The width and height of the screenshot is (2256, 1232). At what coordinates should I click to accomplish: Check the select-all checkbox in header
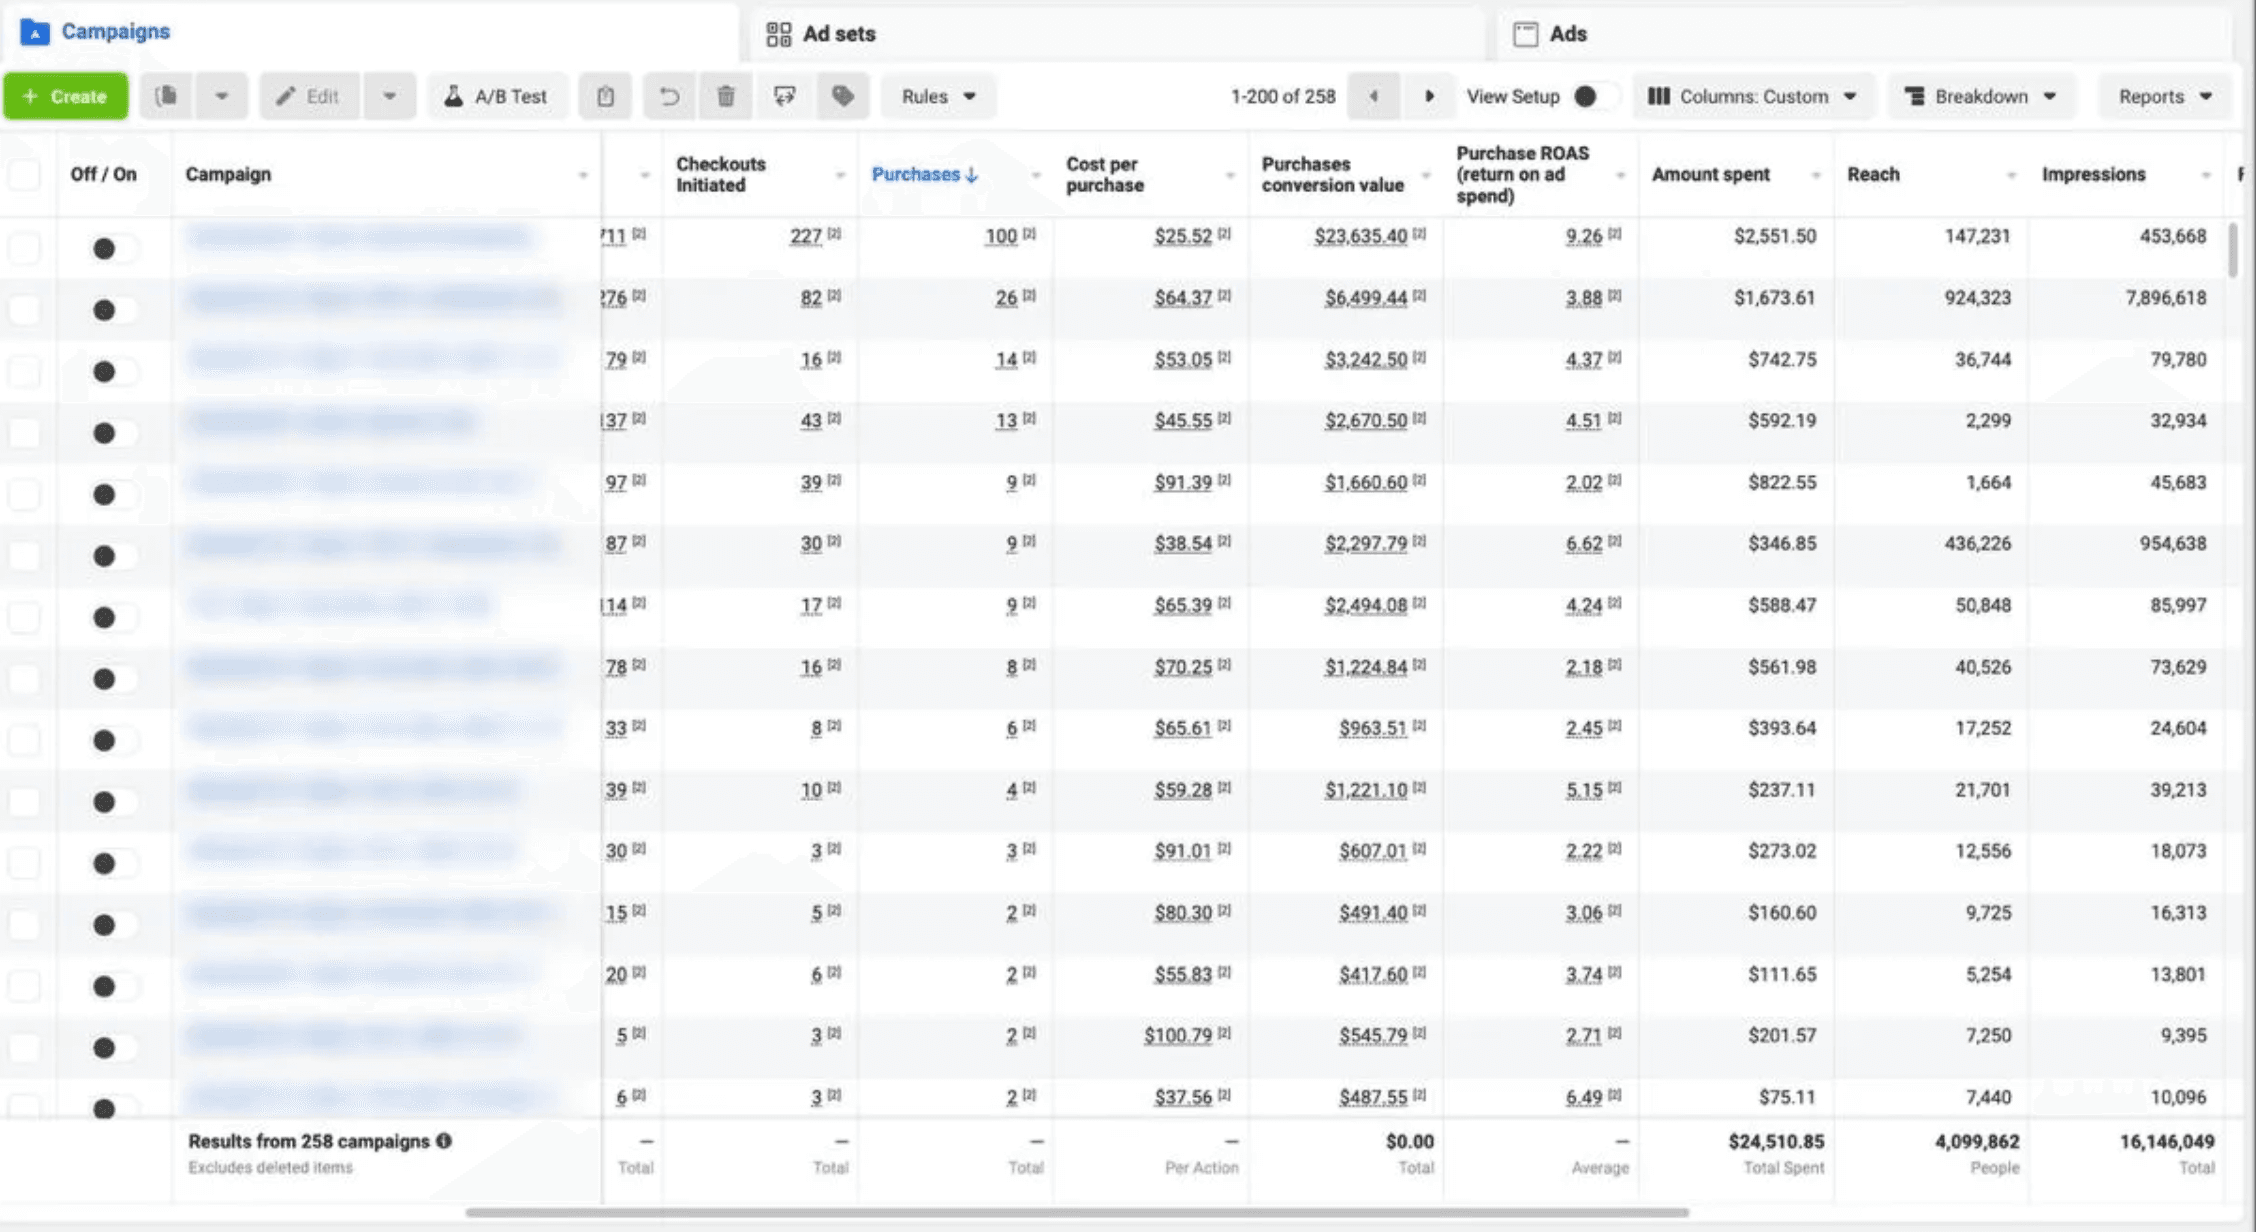[24, 175]
